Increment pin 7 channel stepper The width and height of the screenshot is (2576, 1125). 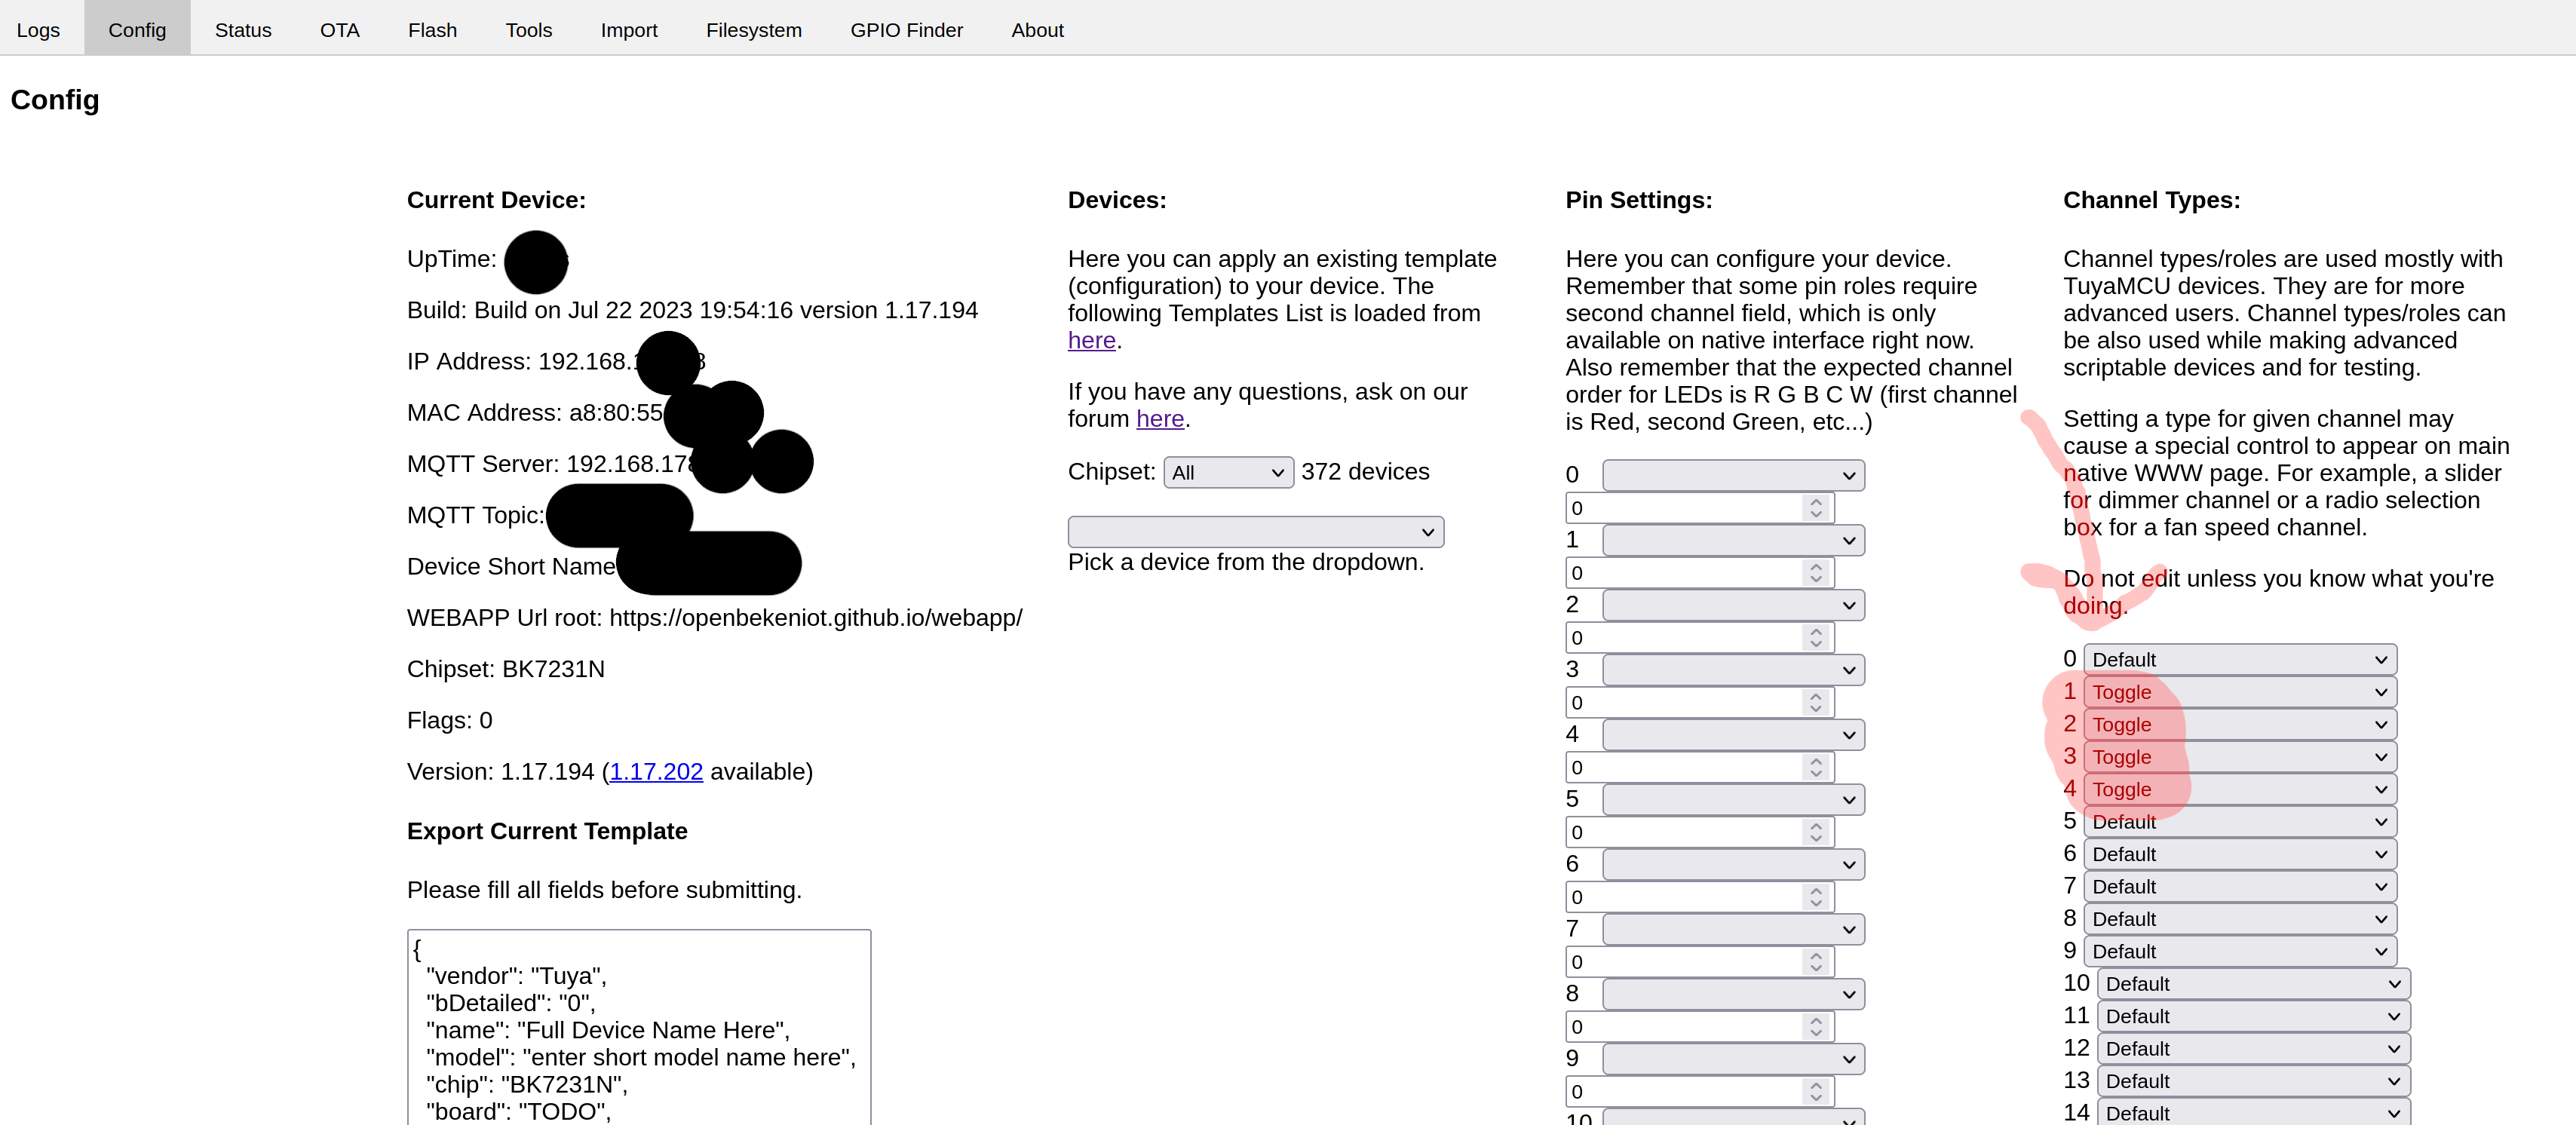click(1816, 956)
